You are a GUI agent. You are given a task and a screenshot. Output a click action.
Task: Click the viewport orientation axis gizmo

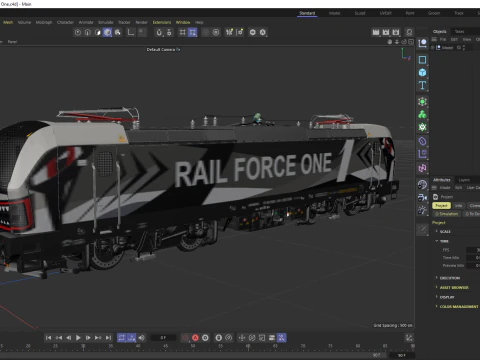click(x=406, y=54)
